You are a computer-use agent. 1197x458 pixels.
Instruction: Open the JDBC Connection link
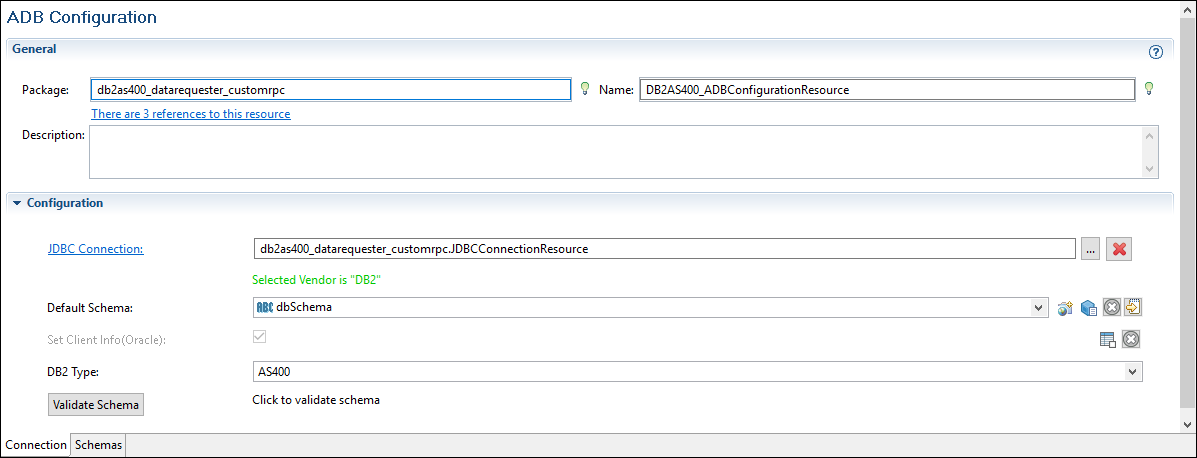tap(95, 249)
